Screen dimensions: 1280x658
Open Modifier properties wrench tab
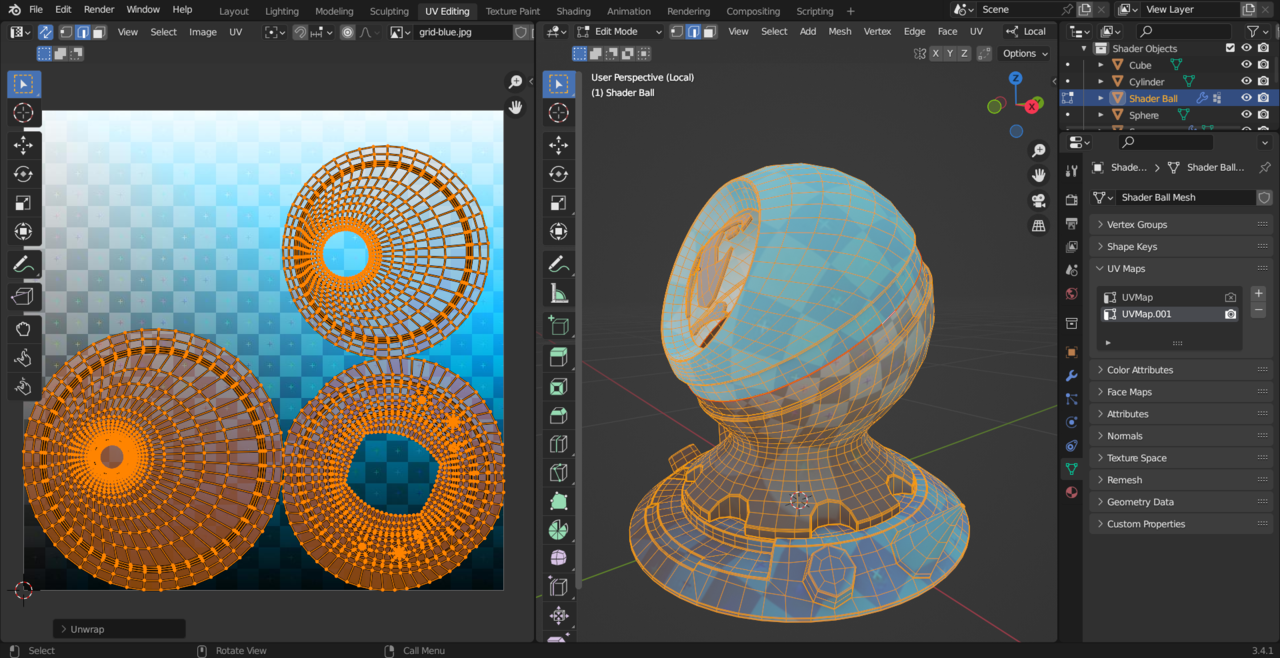[x=1072, y=376]
